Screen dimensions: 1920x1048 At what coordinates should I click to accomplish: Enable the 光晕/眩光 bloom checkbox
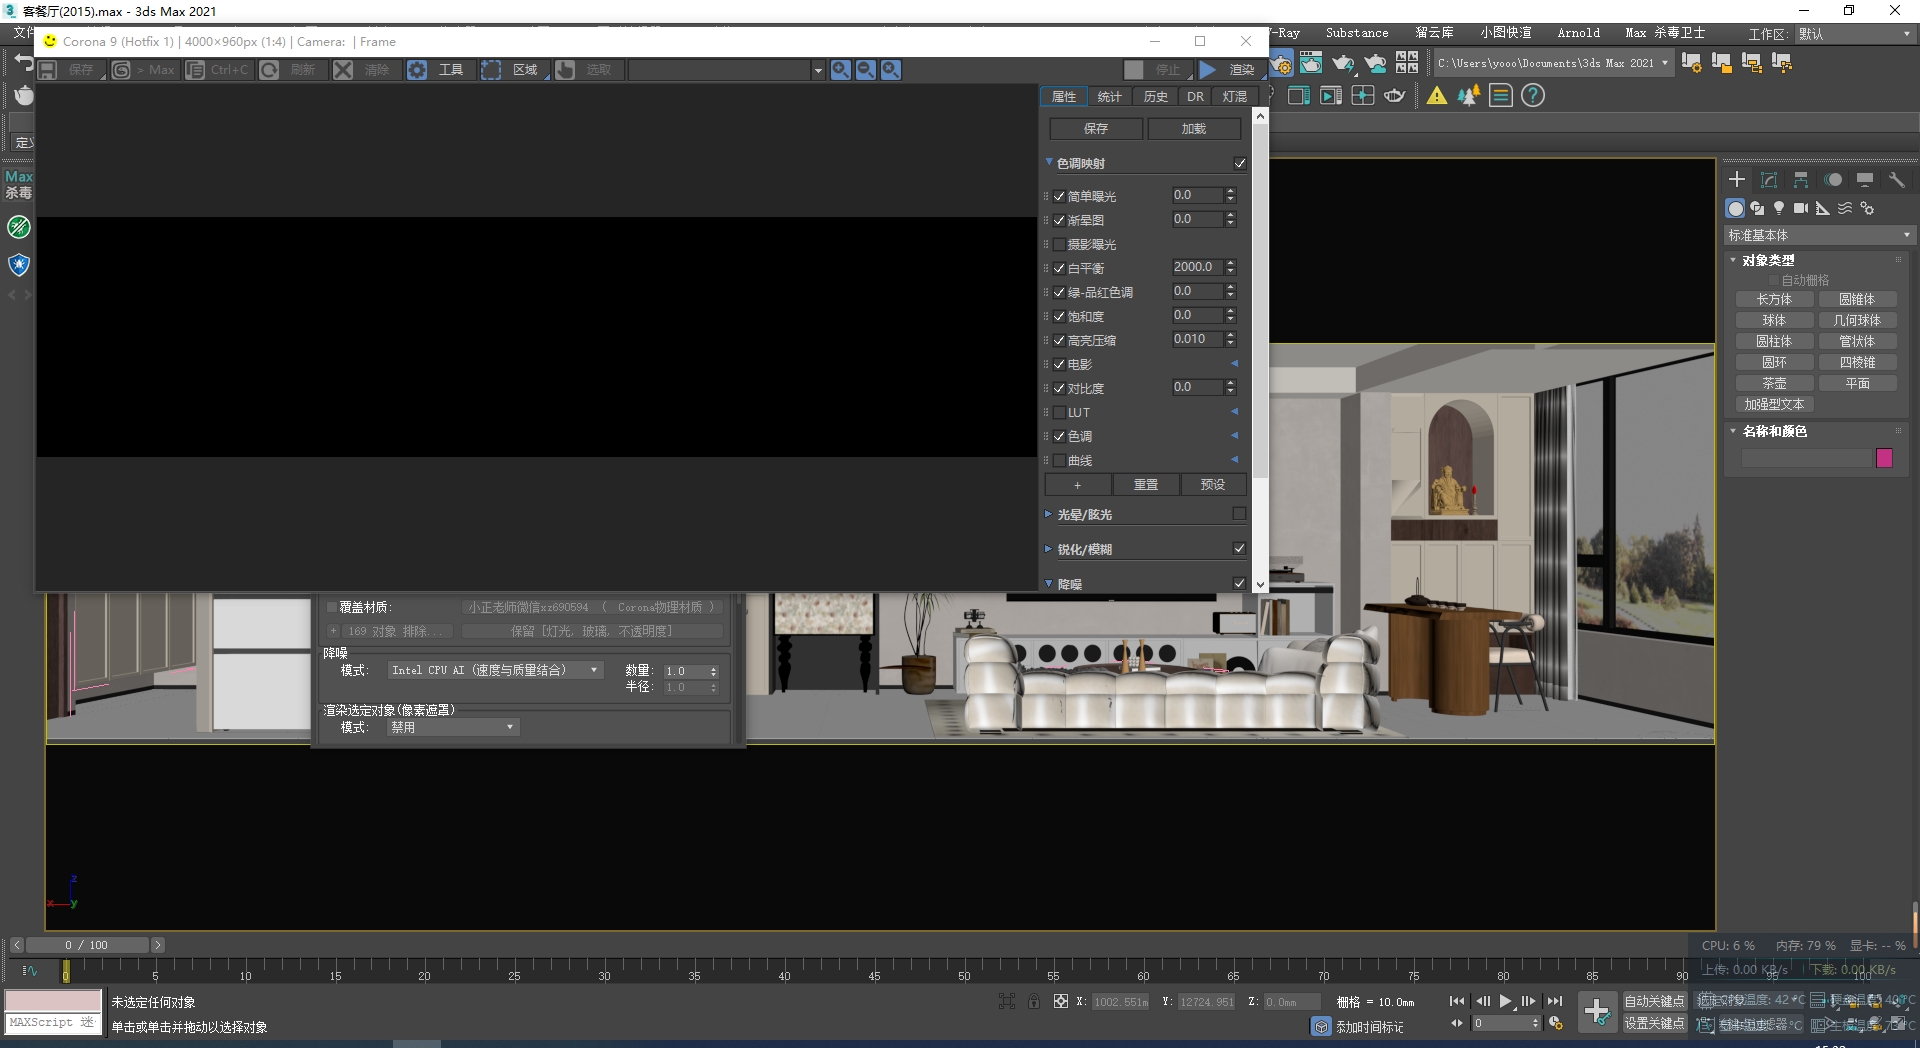coord(1240,513)
